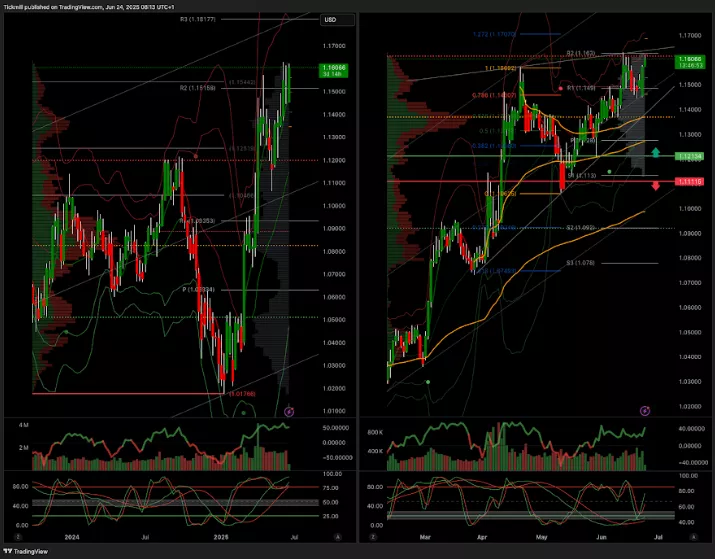Click the red down arrow marker

[x=655, y=185]
